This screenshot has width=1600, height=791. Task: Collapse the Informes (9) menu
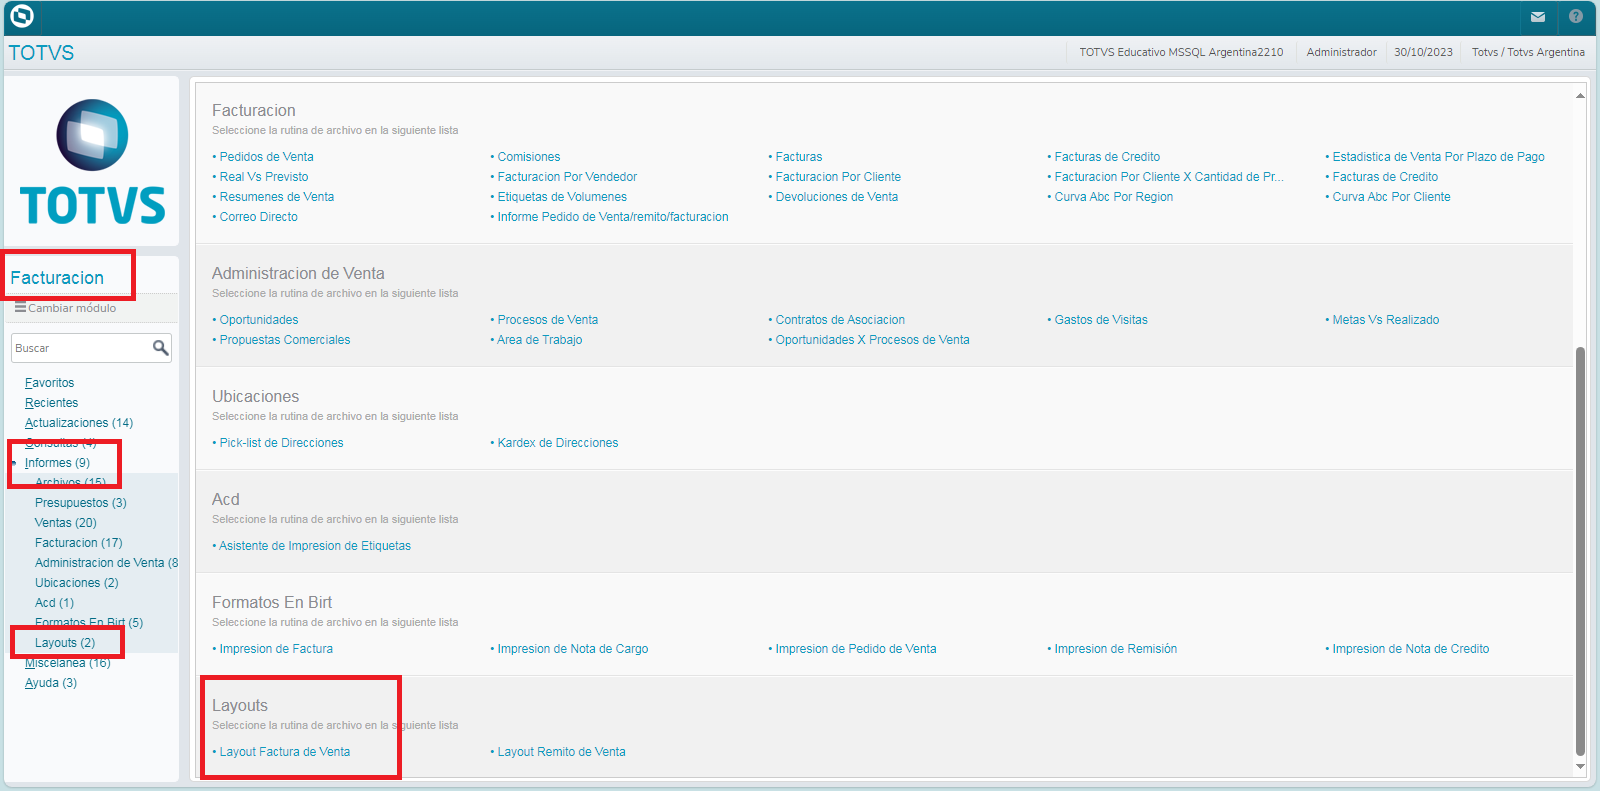point(57,463)
